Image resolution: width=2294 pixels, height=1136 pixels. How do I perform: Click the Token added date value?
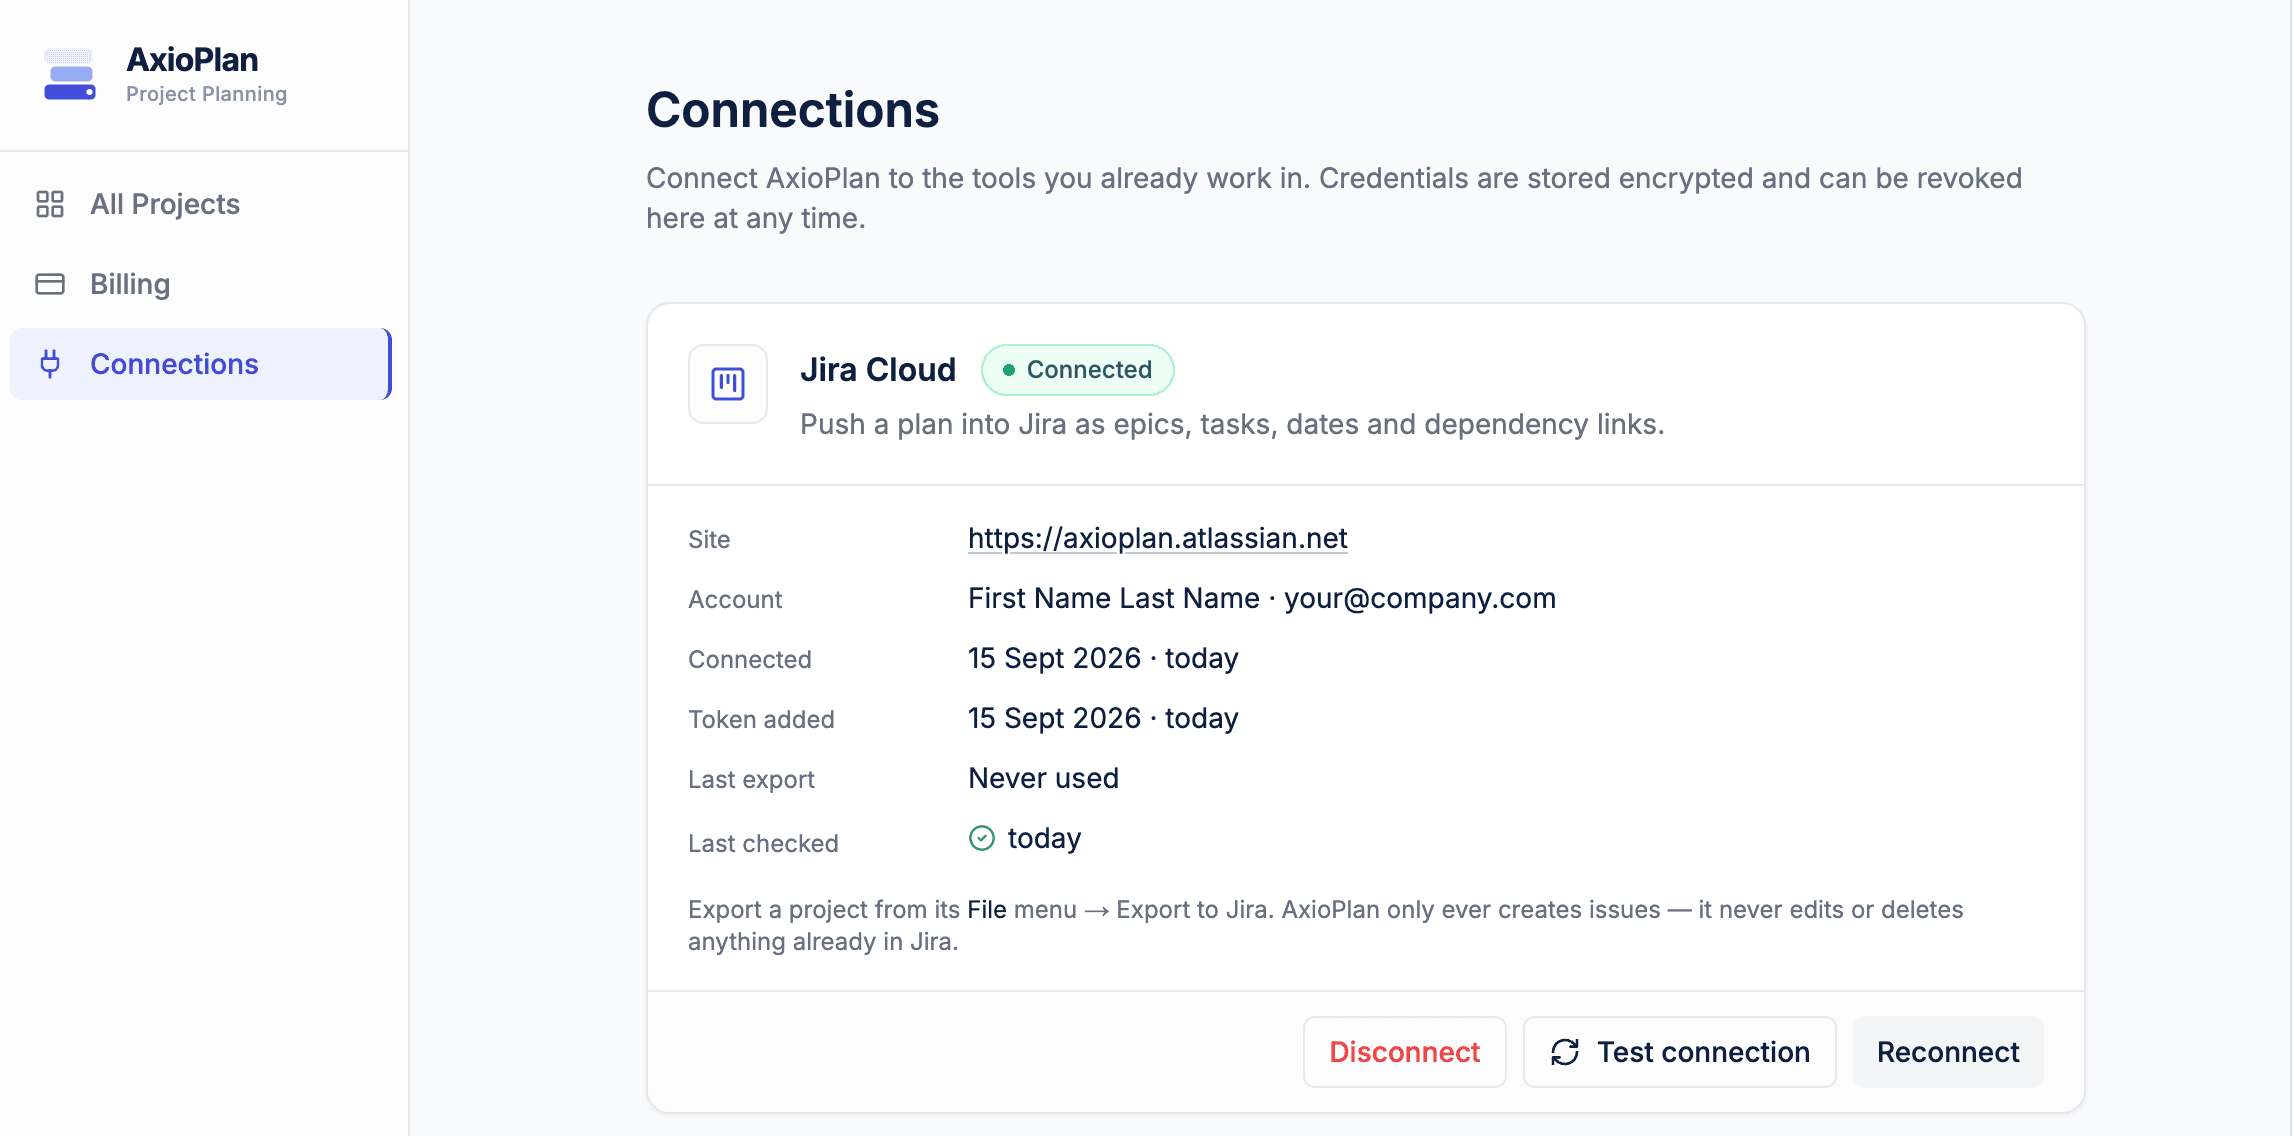[x=1103, y=718]
